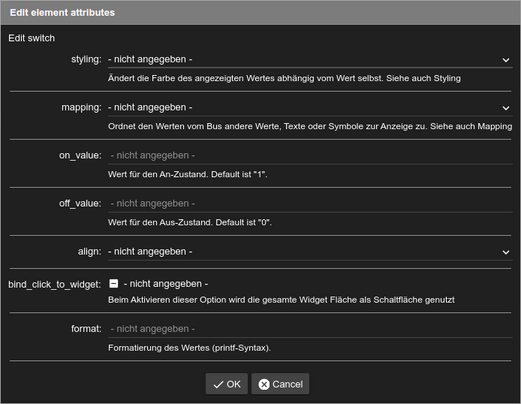Expand the styling dropdown chevron arrow
The width and height of the screenshot is (521, 404).
(506, 60)
